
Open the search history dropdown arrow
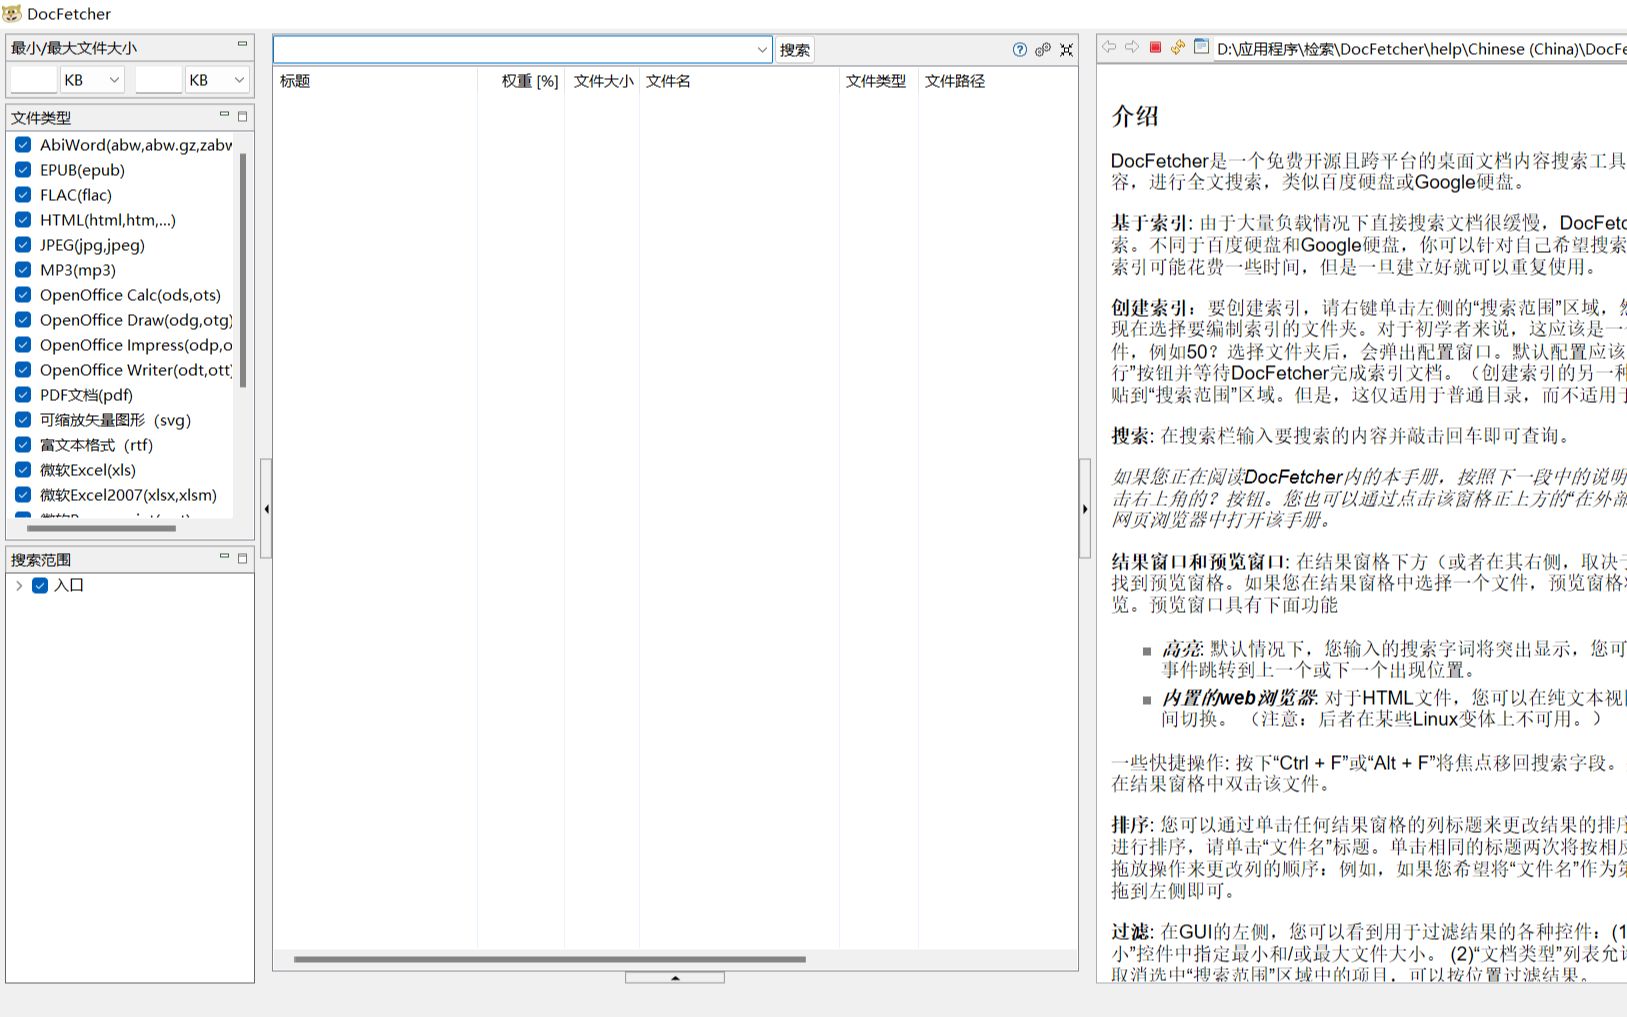762,50
